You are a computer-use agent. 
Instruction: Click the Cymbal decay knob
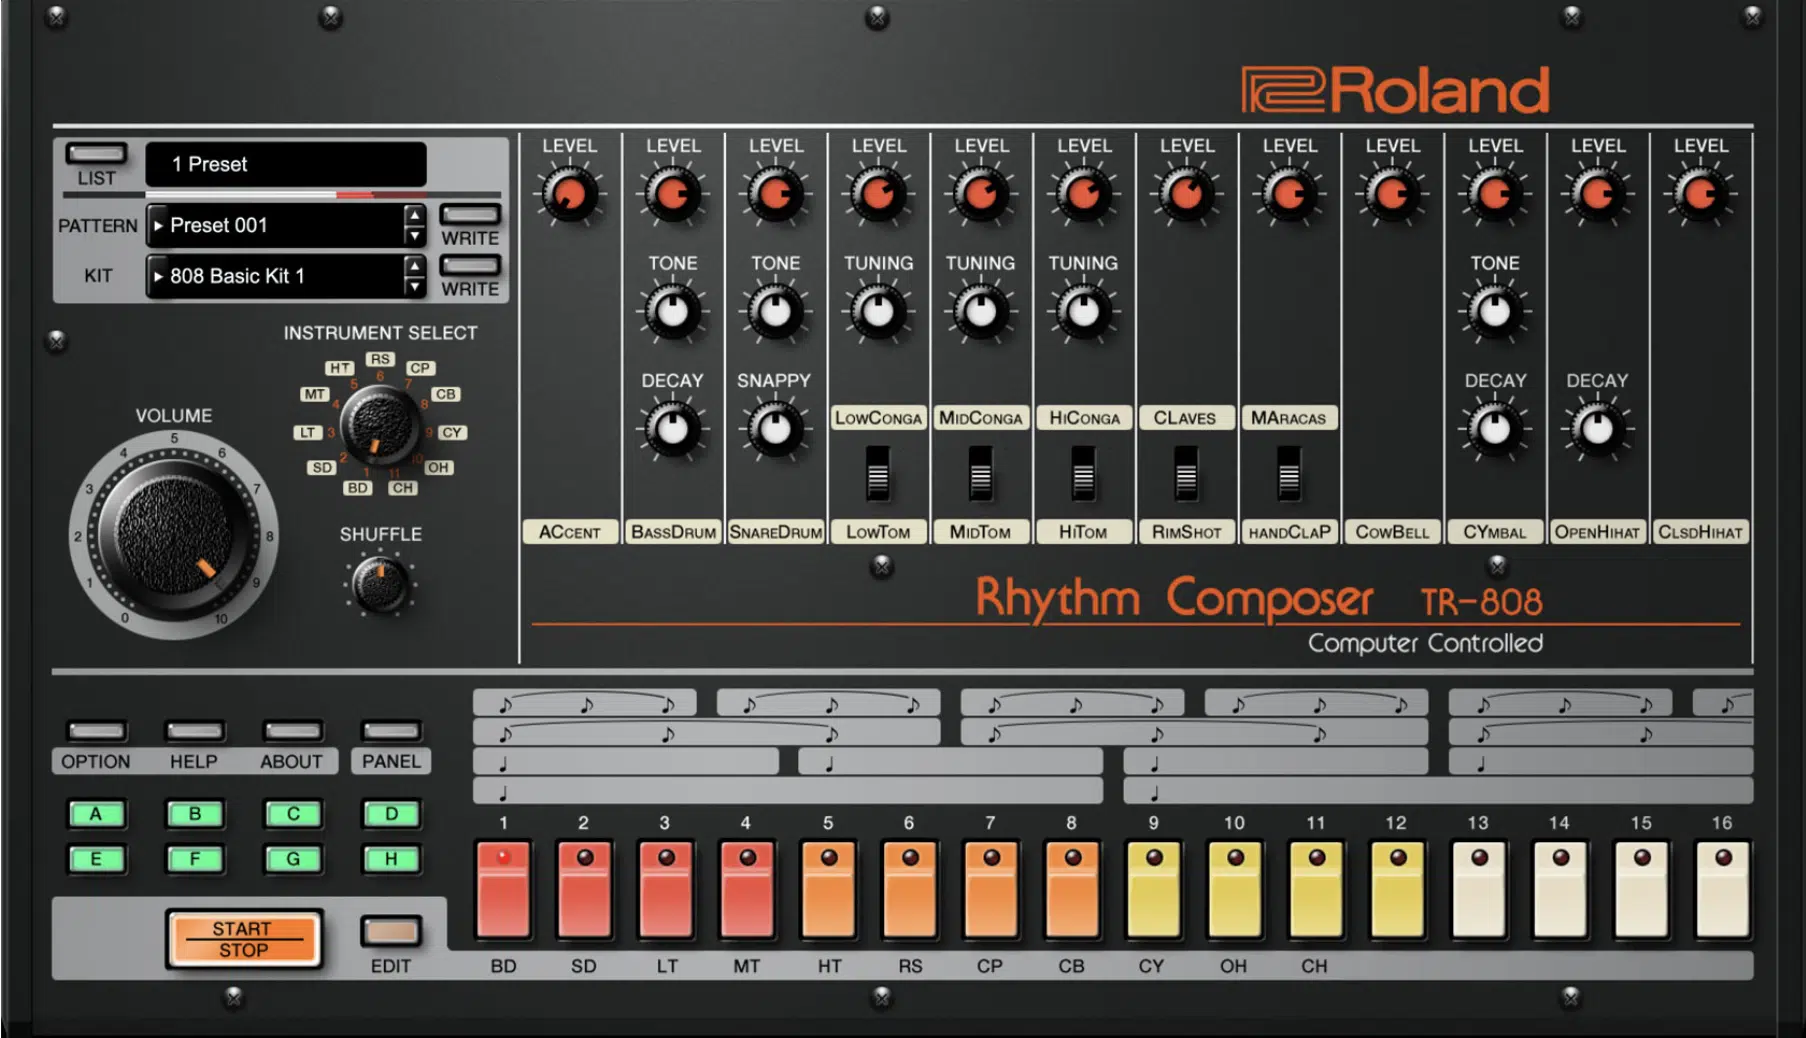pos(1495,429)
